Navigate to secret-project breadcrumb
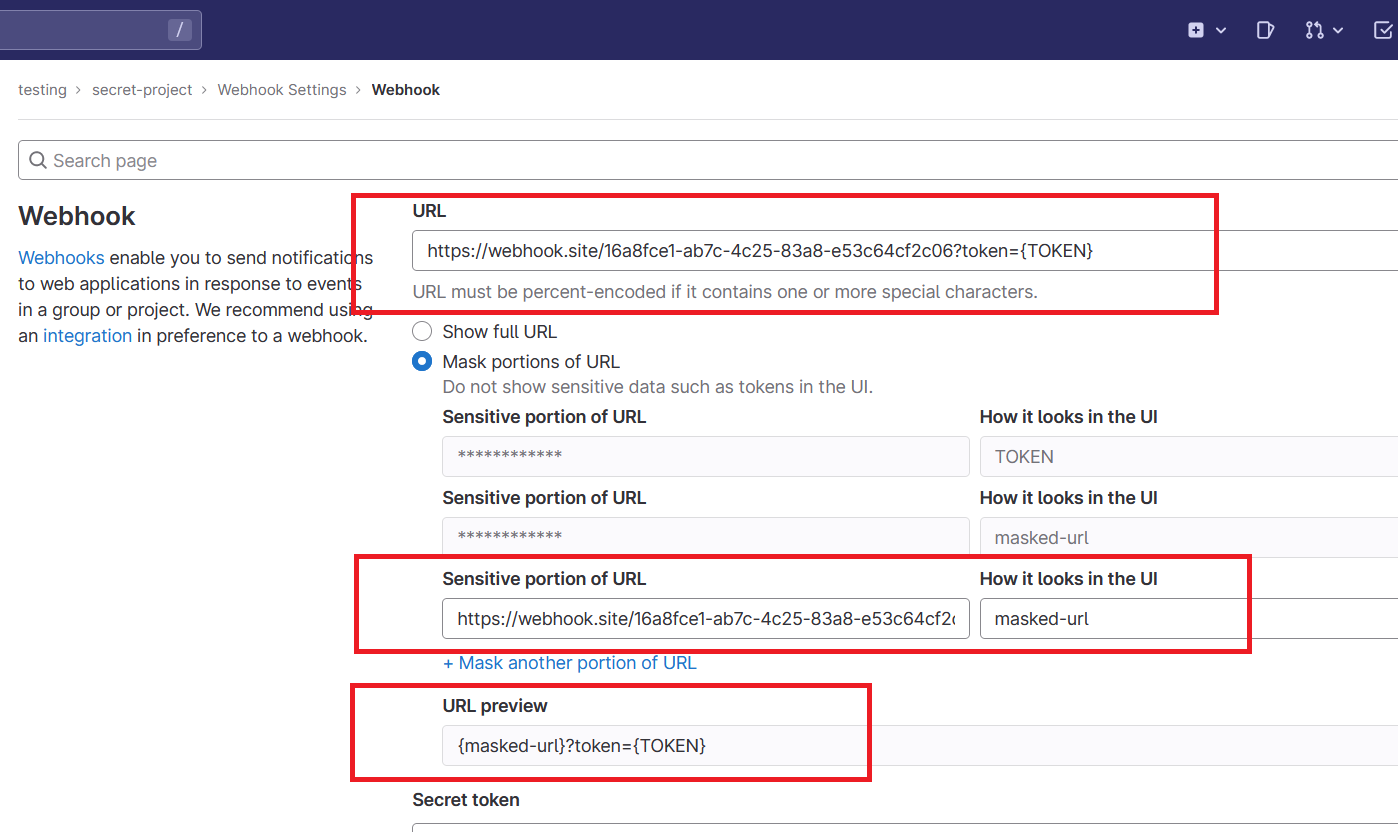The width and height of the screenshot is (1398, 832). point(142,90)
